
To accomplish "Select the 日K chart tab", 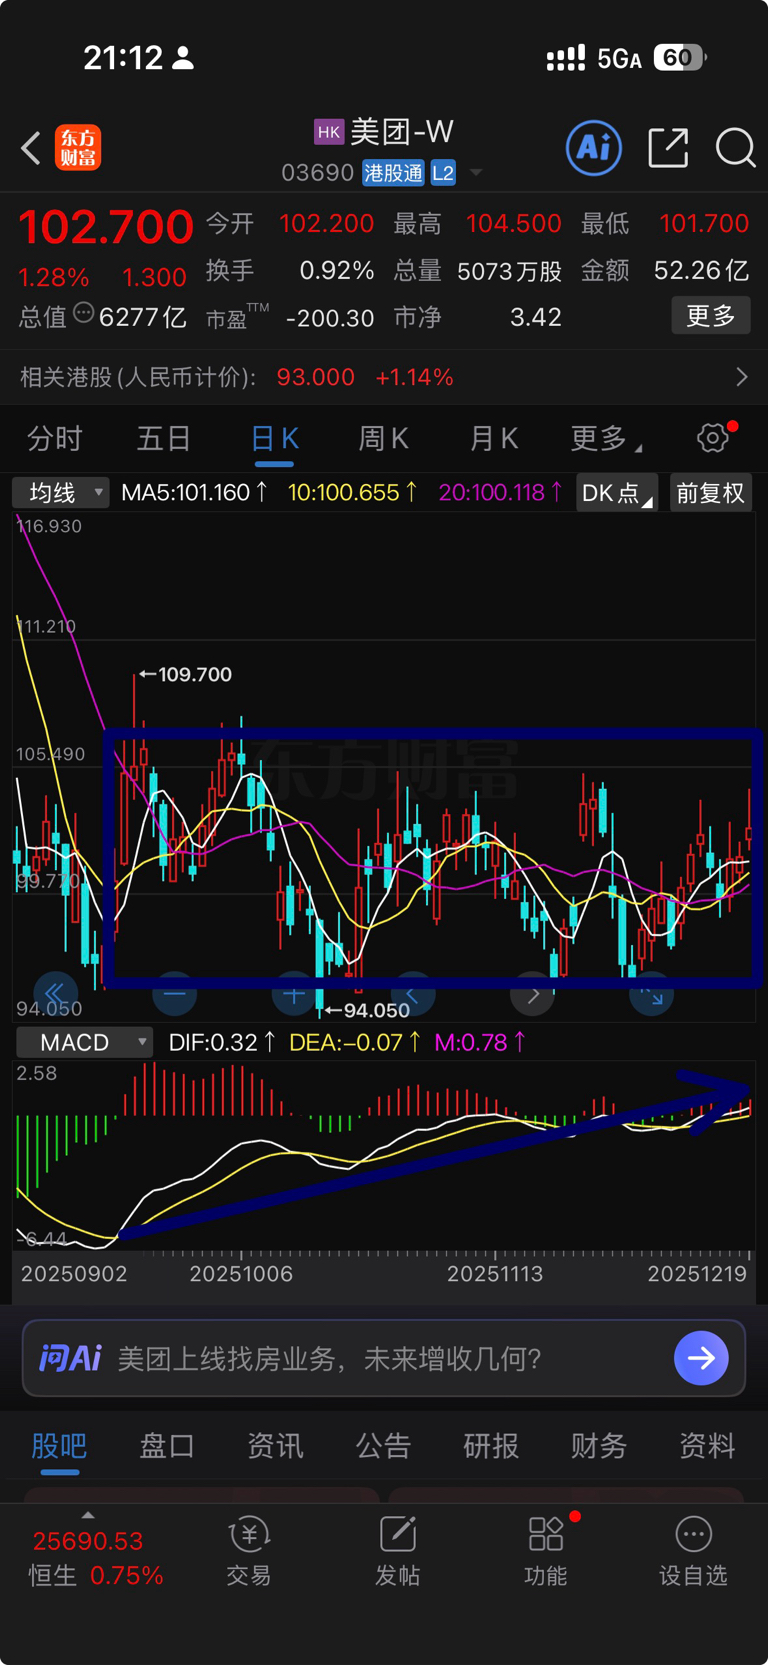I will click(274, 438).
